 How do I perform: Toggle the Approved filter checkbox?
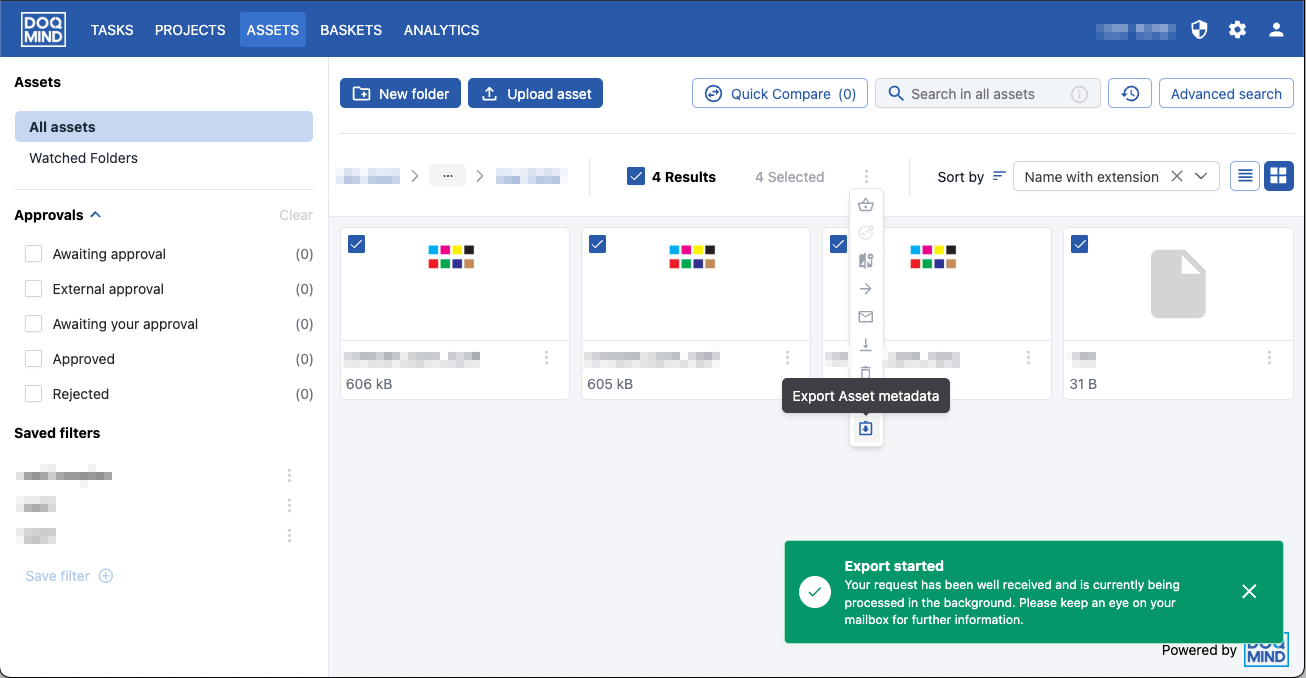click(x=33, y=359)
